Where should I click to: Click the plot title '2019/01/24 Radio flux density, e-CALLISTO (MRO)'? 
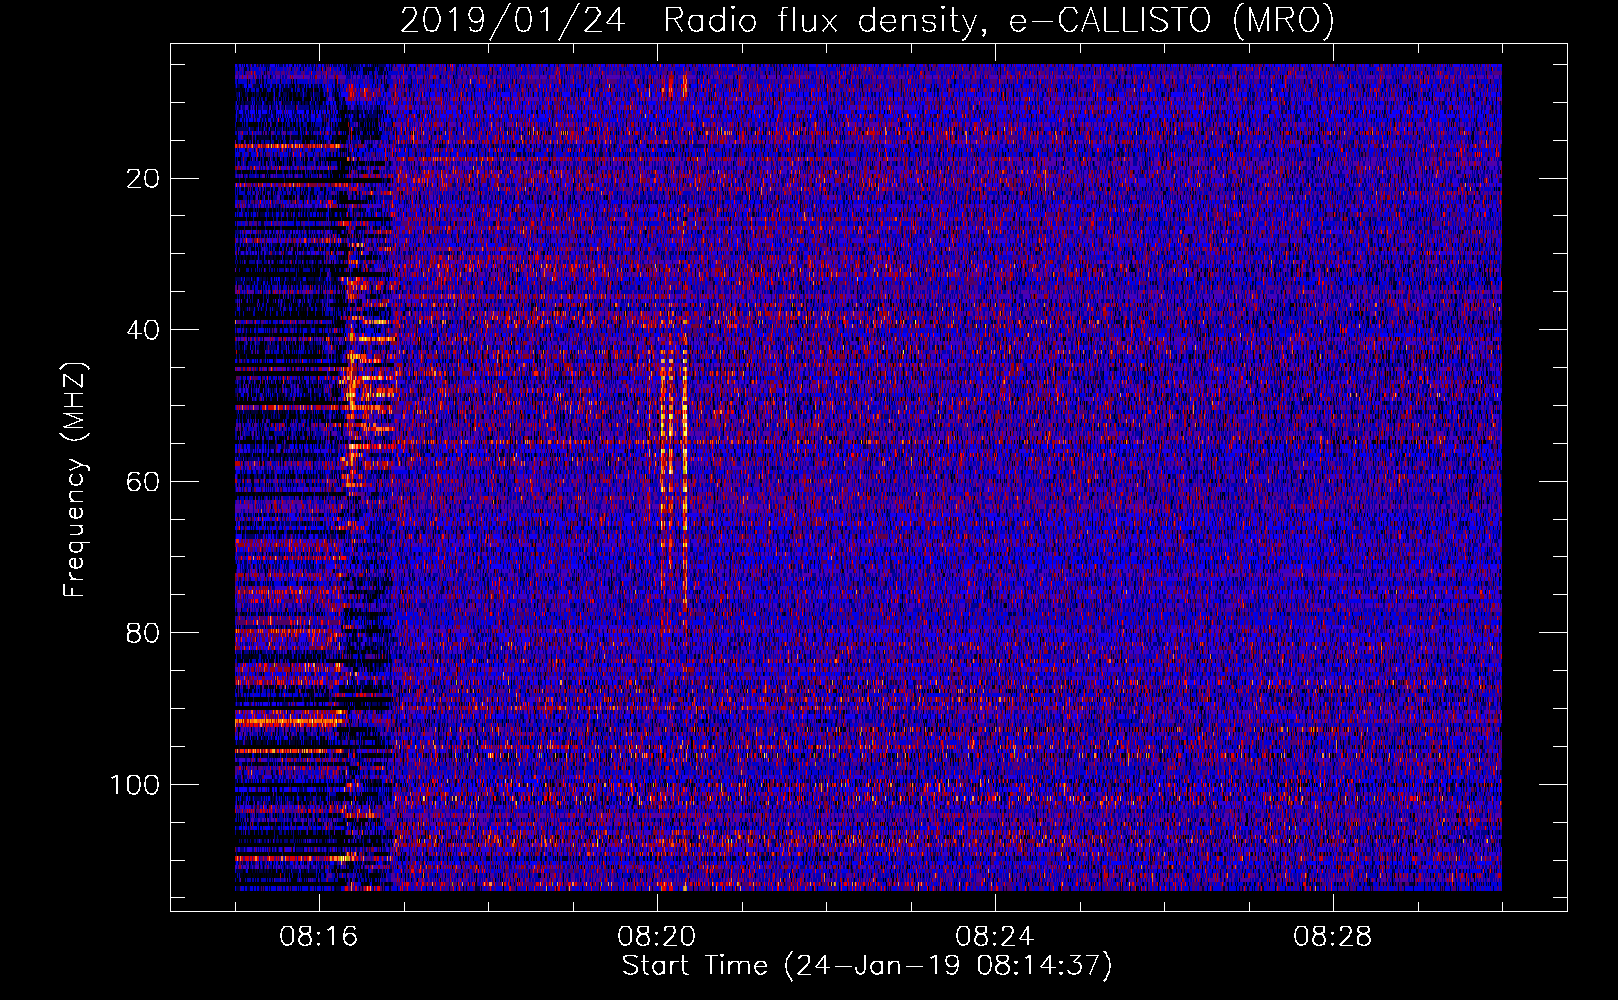(x=867, y=20)
